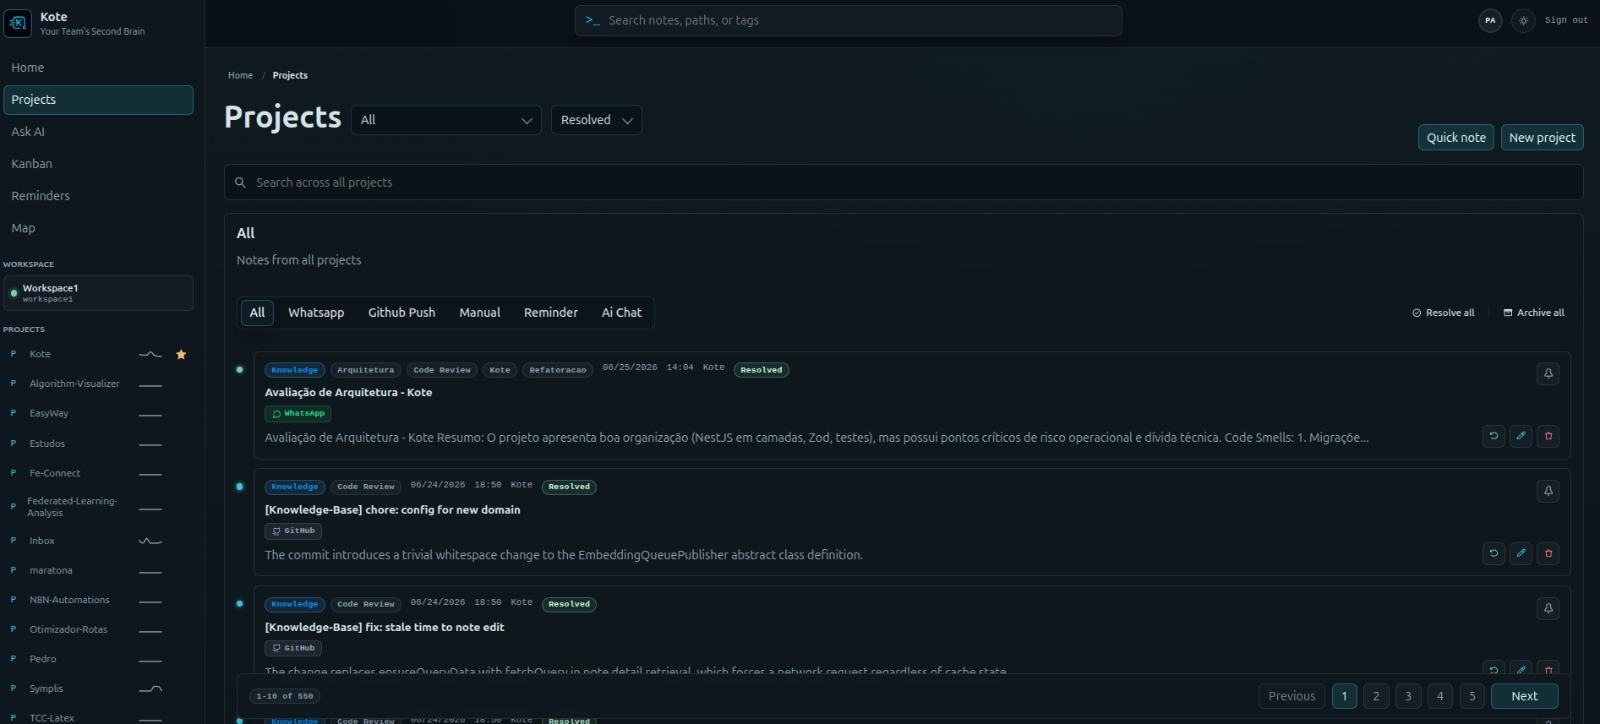The height and width of the screenshot is (724, 1600).
Task: Select the dot on Avaliação de Arquitetura note
Action: pos(240,370)
